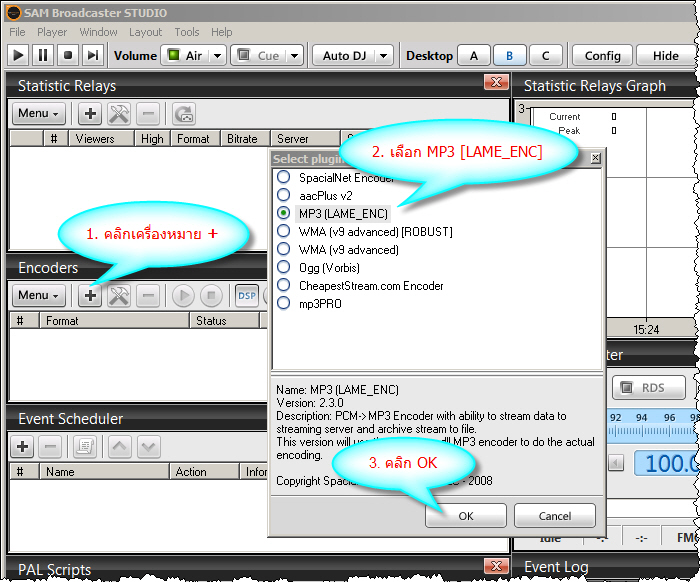
Task: Add a new Statistic Relay with plus icon
Action: pos(90,114)
